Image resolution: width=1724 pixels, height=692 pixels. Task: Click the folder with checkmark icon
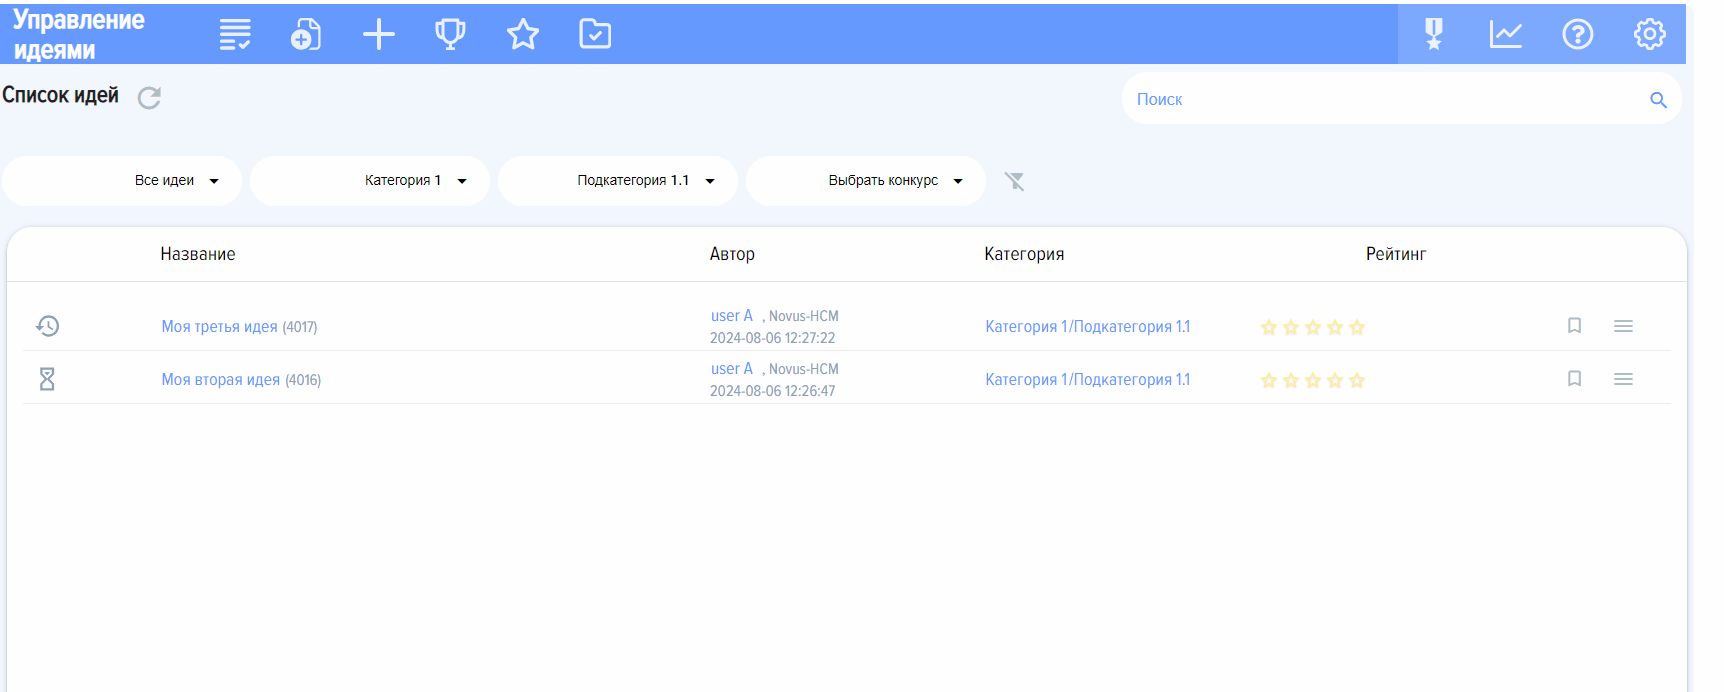[595, 34]
